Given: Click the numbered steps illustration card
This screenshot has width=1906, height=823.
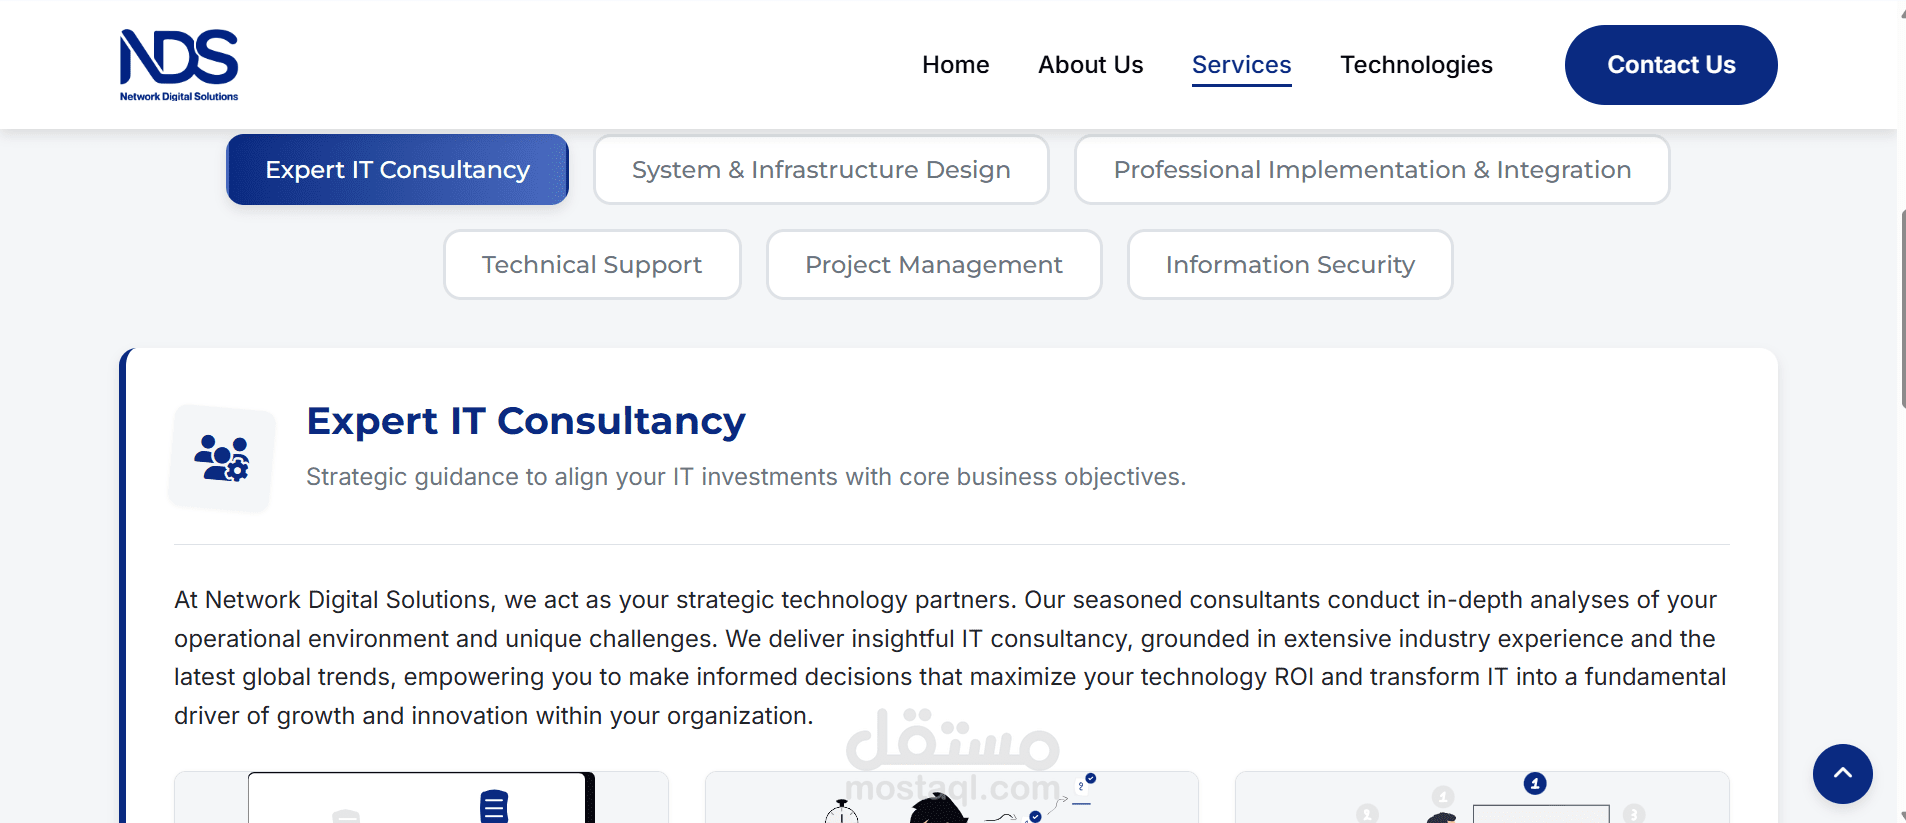Looking at the screenshot, I should (1481, 798).
